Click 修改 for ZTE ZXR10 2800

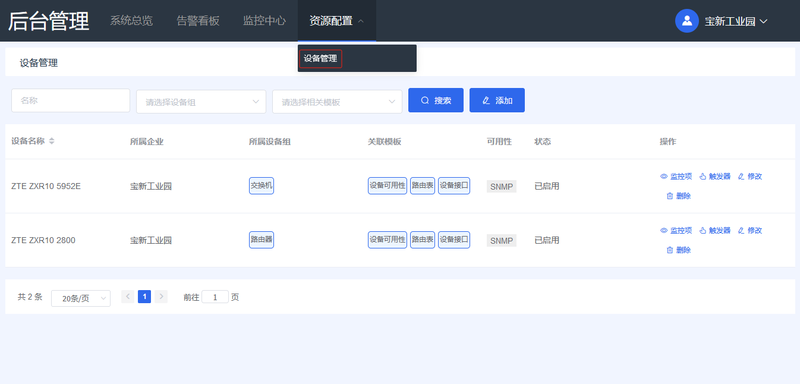[x=750, y=231]
